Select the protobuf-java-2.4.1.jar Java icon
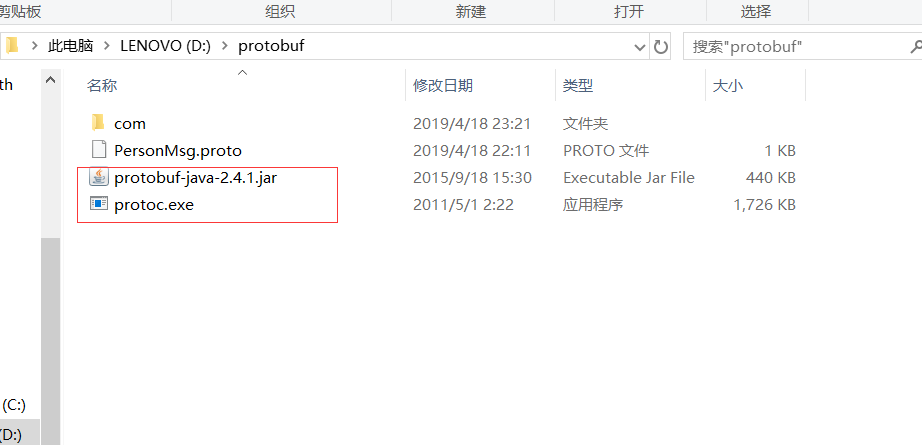 pyautogui.click(x=99, y=177)
